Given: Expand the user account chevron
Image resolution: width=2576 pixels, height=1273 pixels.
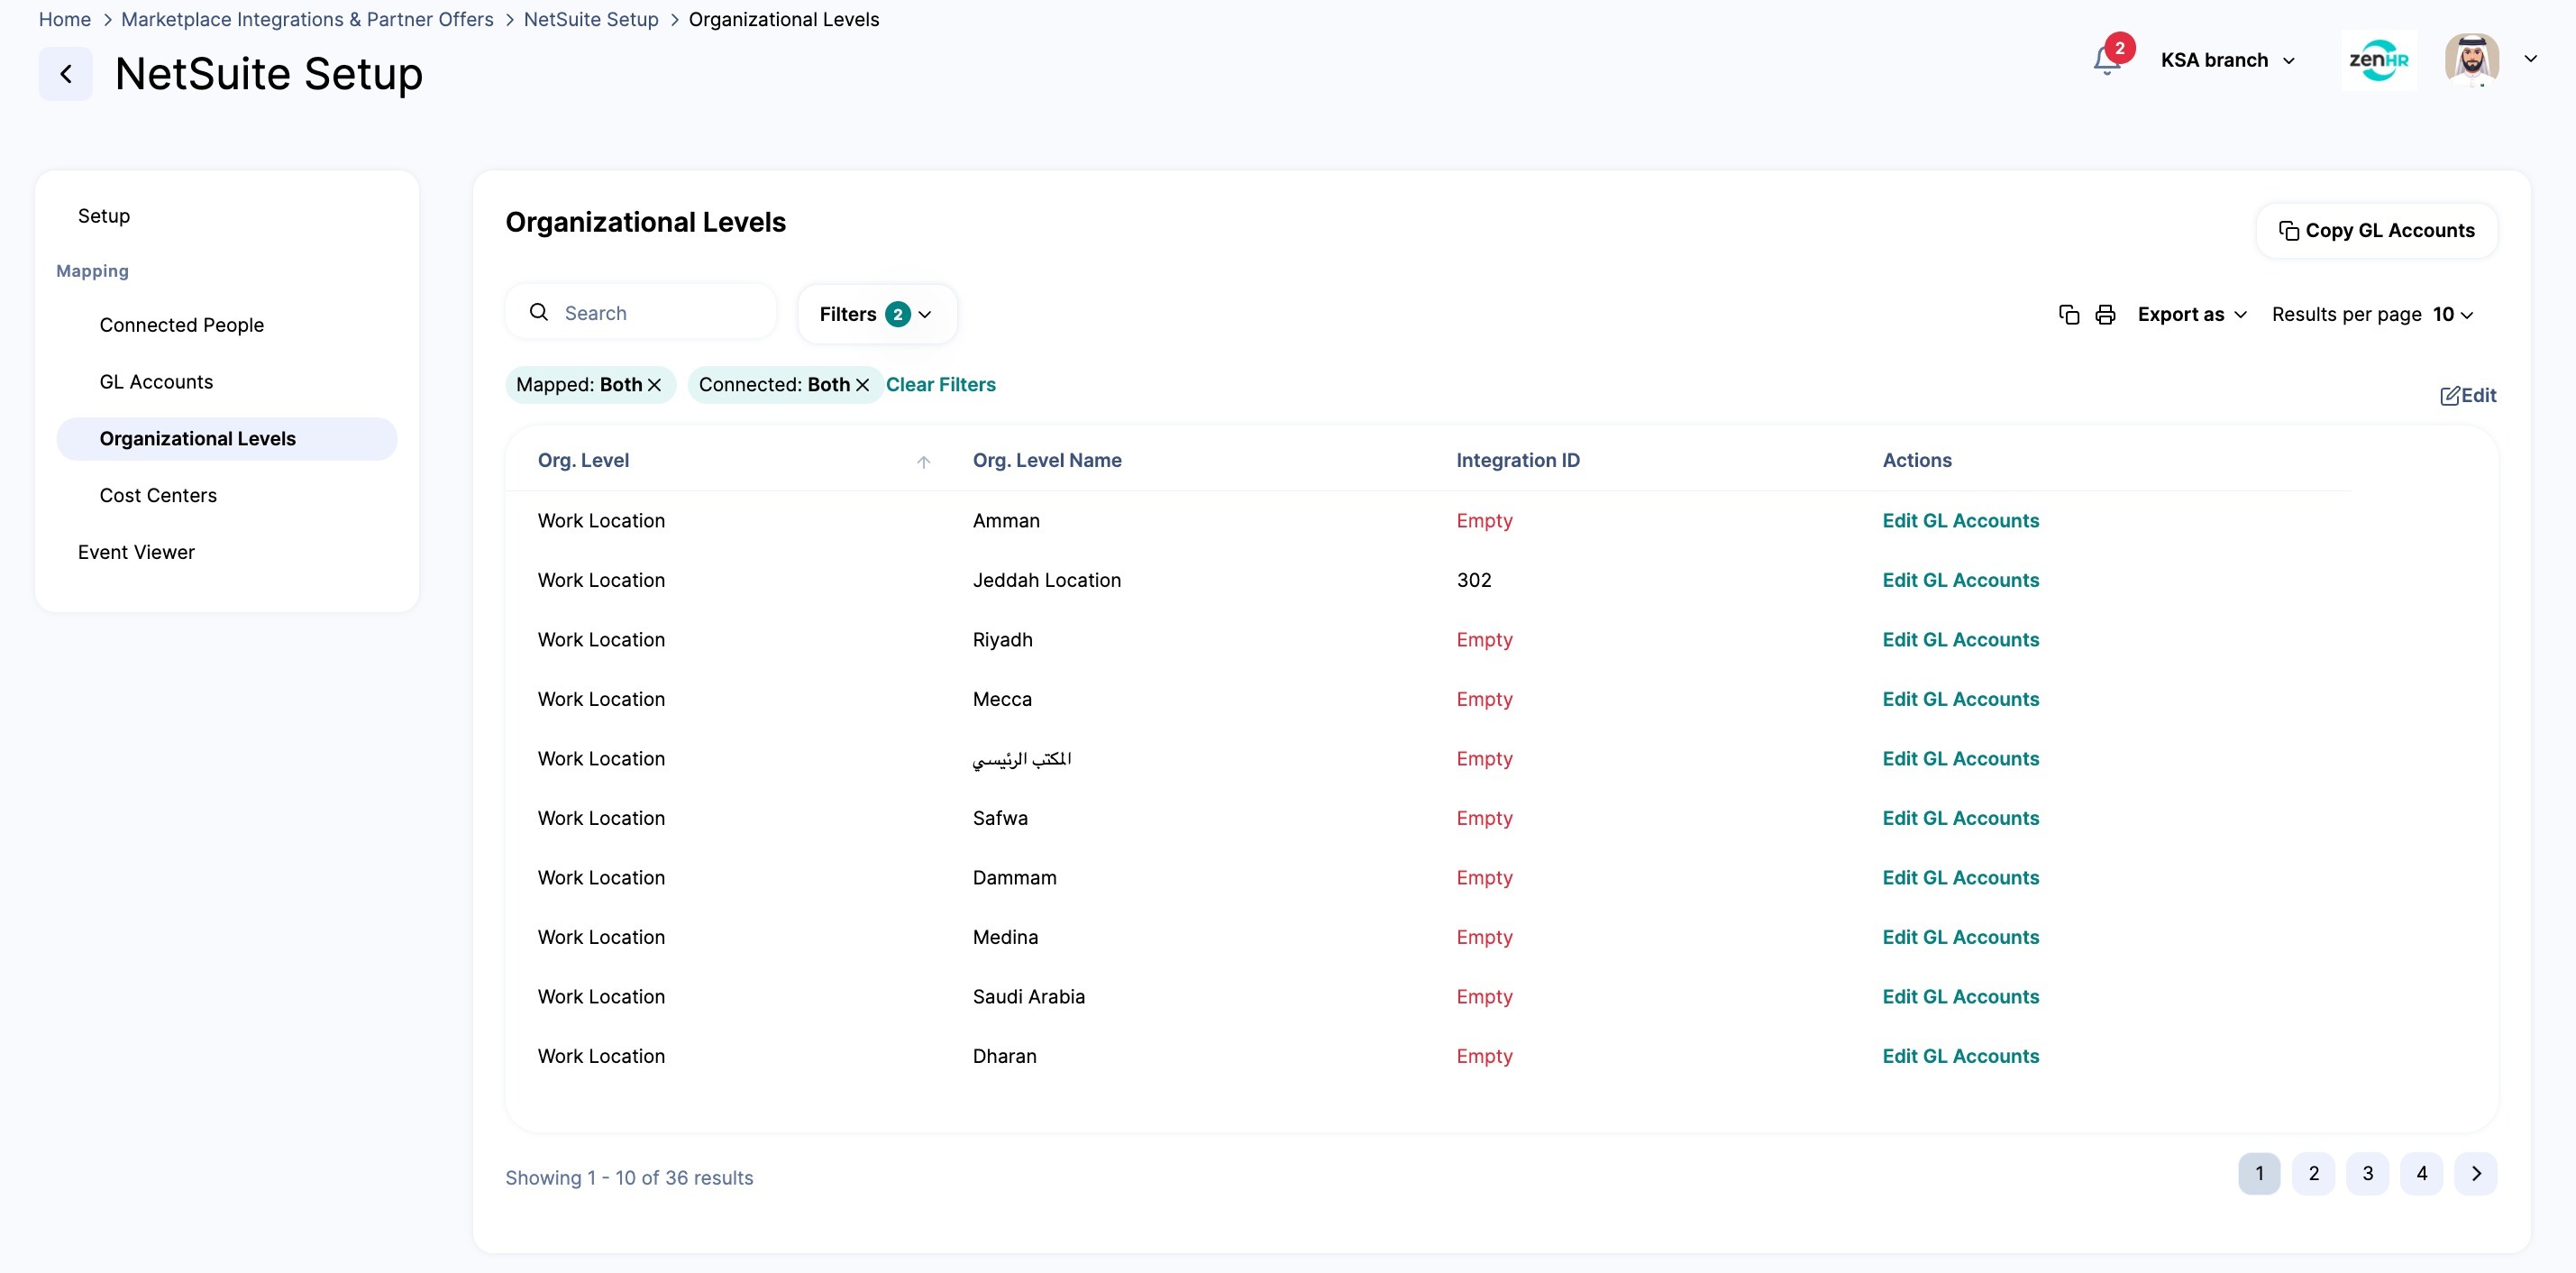Looking at the screenshot, I should click(2531, 59).
